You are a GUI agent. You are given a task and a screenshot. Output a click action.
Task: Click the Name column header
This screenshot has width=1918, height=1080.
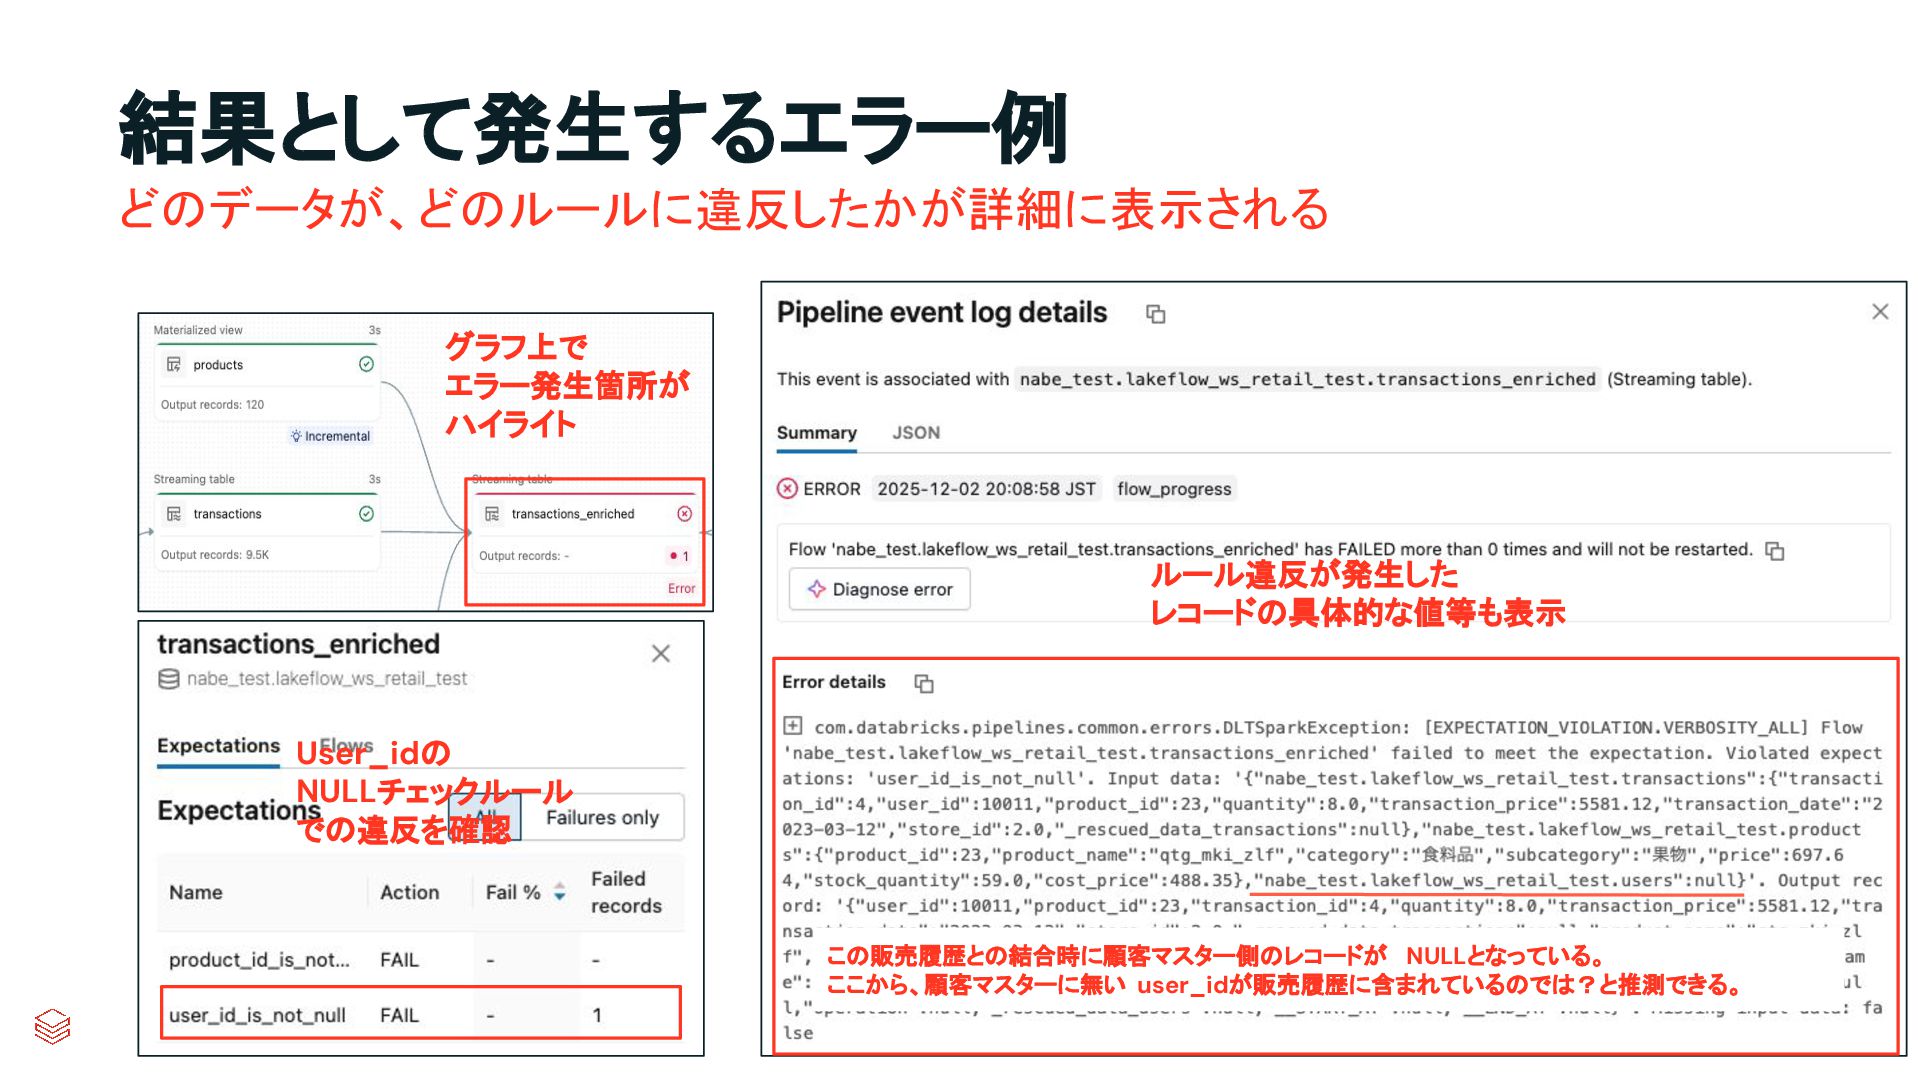coord(196,892)
